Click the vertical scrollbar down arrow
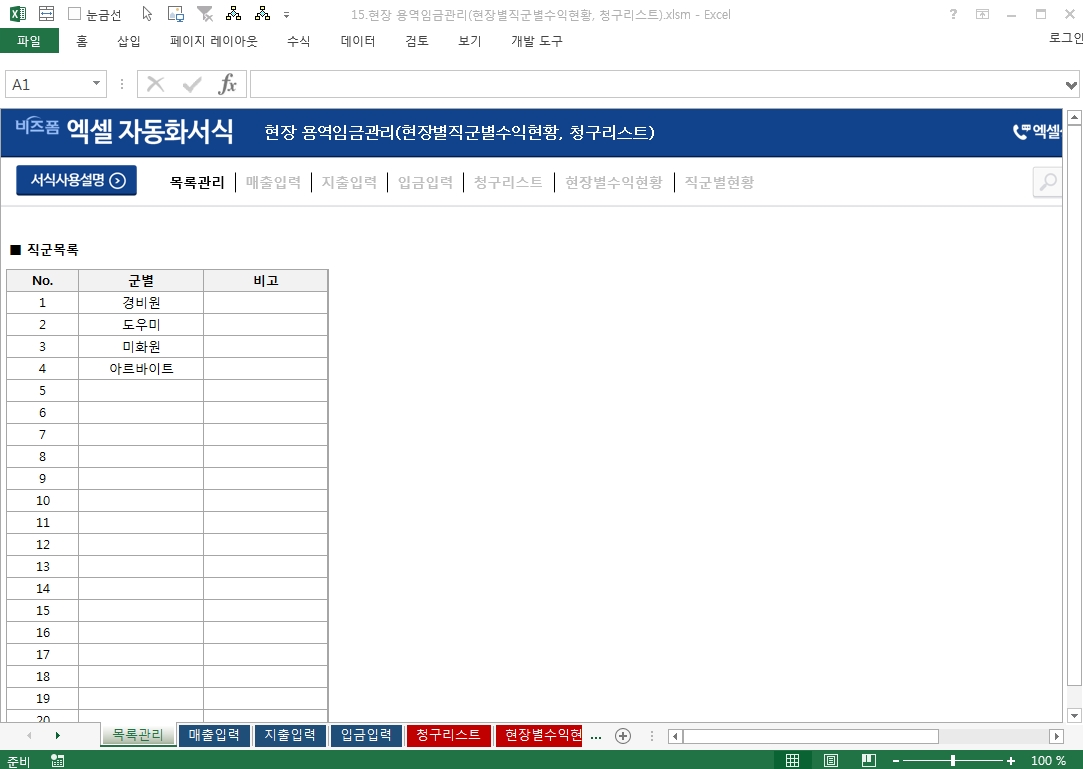This screenshot has width=1083, height=769. tap(1073, 716)
